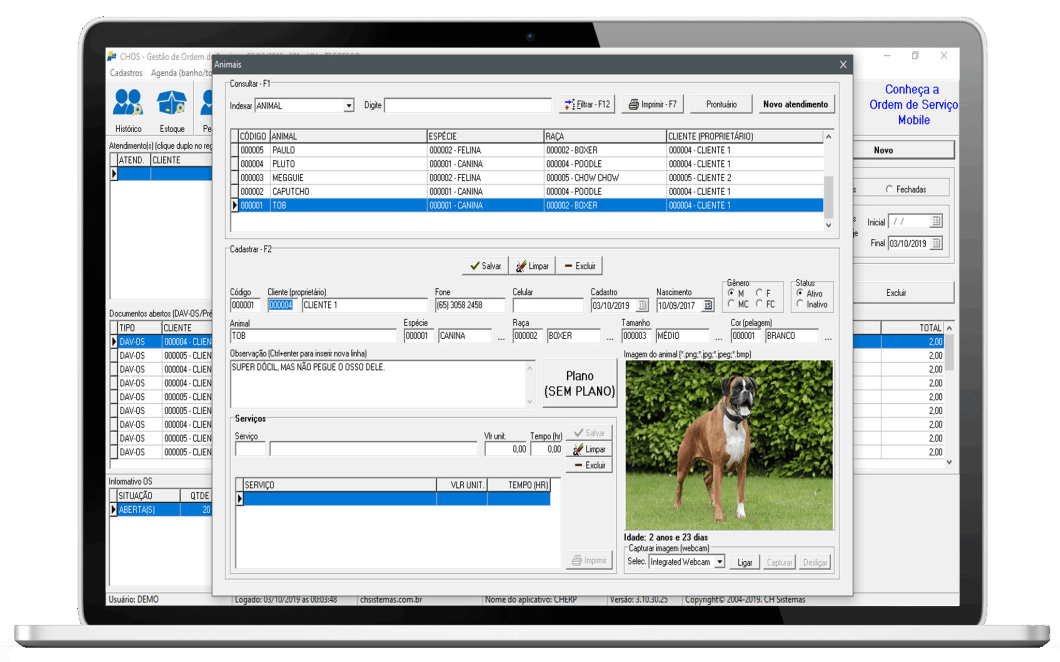Set status to Inativo
Screen dimensions: 1060x662
(800, 304)
